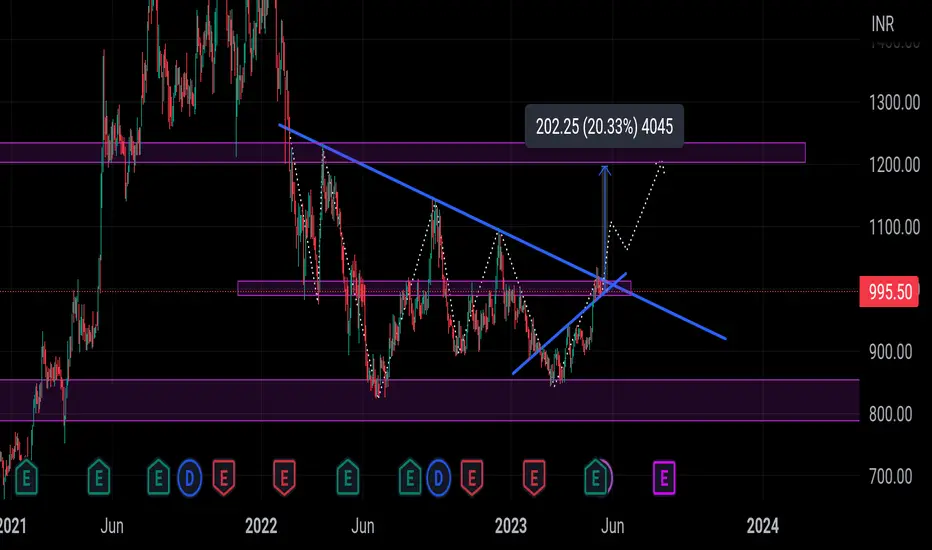Viewport: 932px width, 550px height.
Task: Click red E marker right of 2022 dividend marker
Action: [x=472, y=477]
